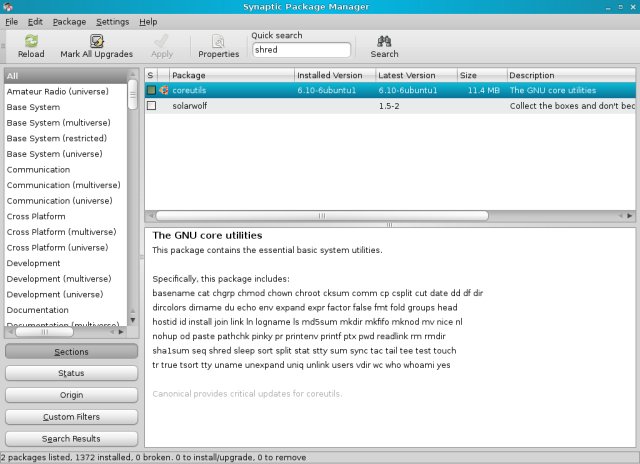Sort by the Description column header
Screen dimensions: 640x464
571,75
